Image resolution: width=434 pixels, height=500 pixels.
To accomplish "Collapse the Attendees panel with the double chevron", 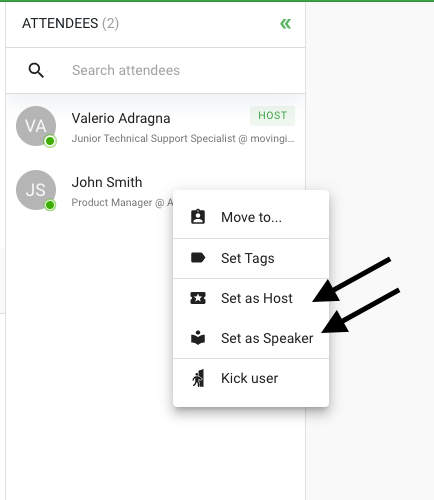I will point(285,24).
